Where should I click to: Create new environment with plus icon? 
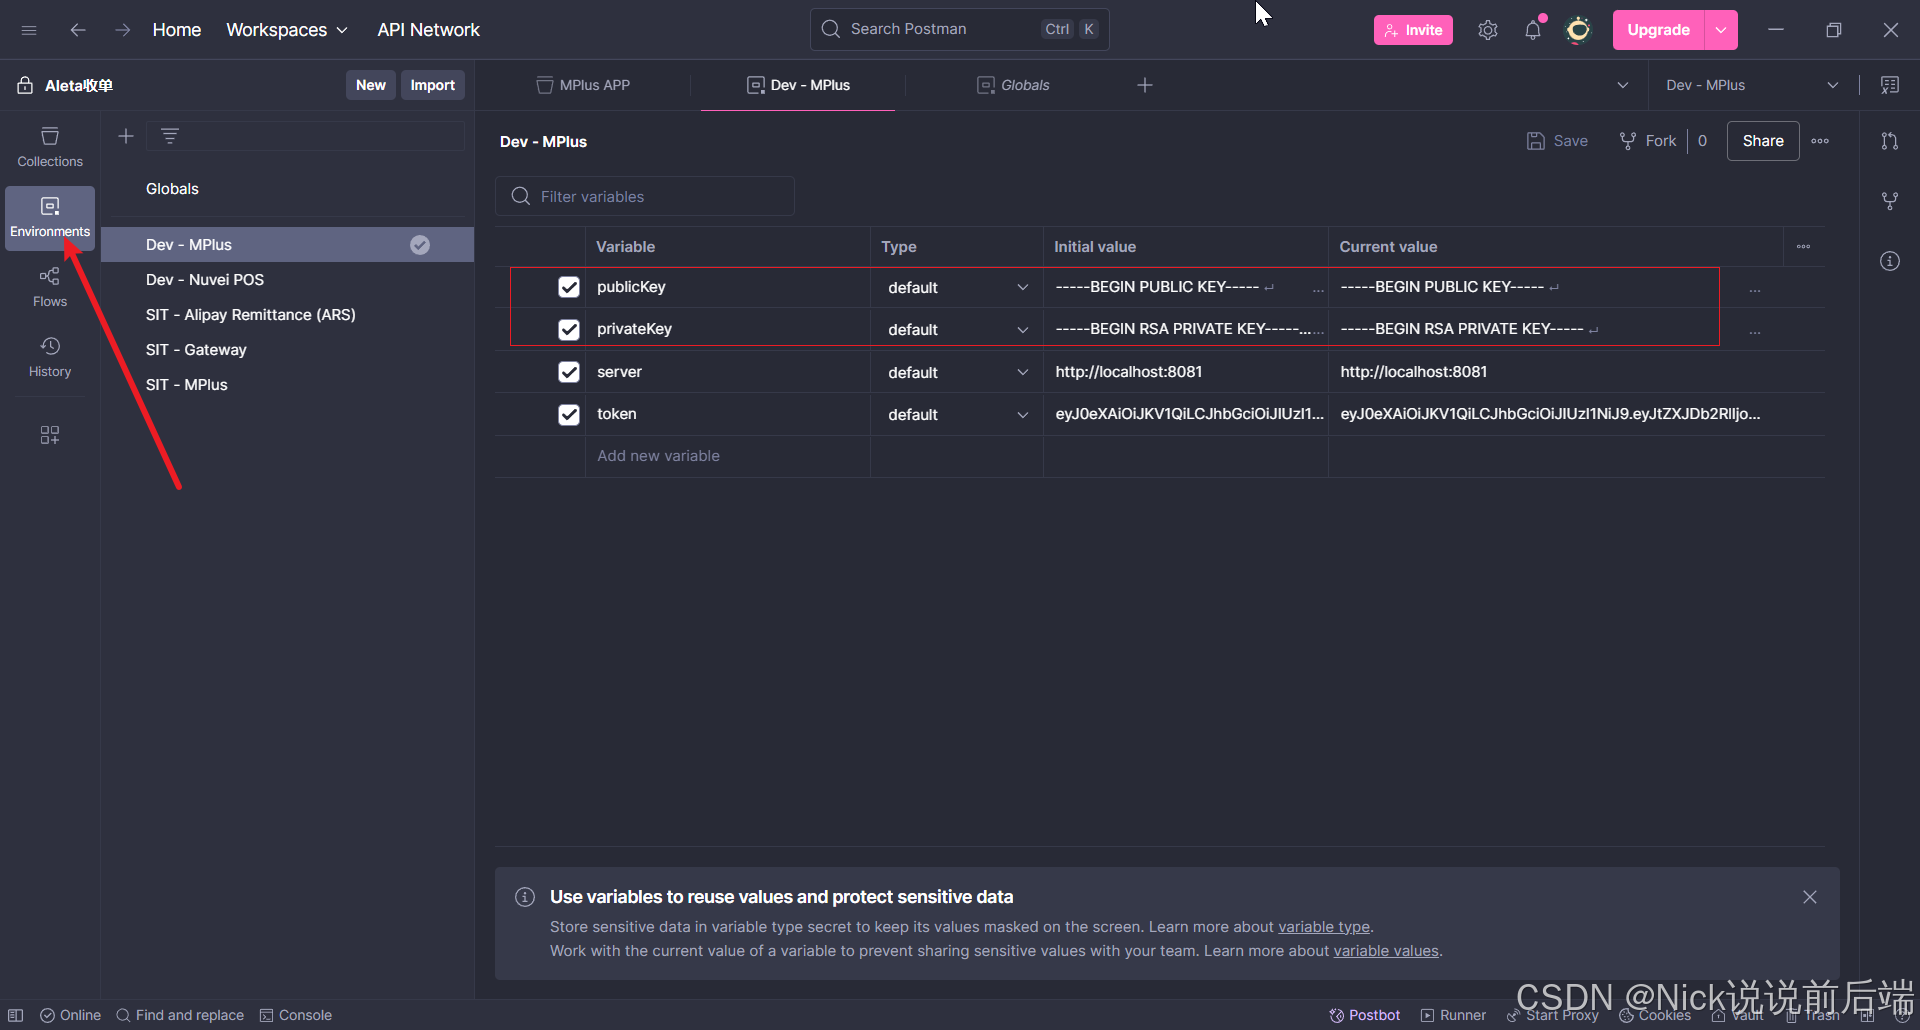126,136
